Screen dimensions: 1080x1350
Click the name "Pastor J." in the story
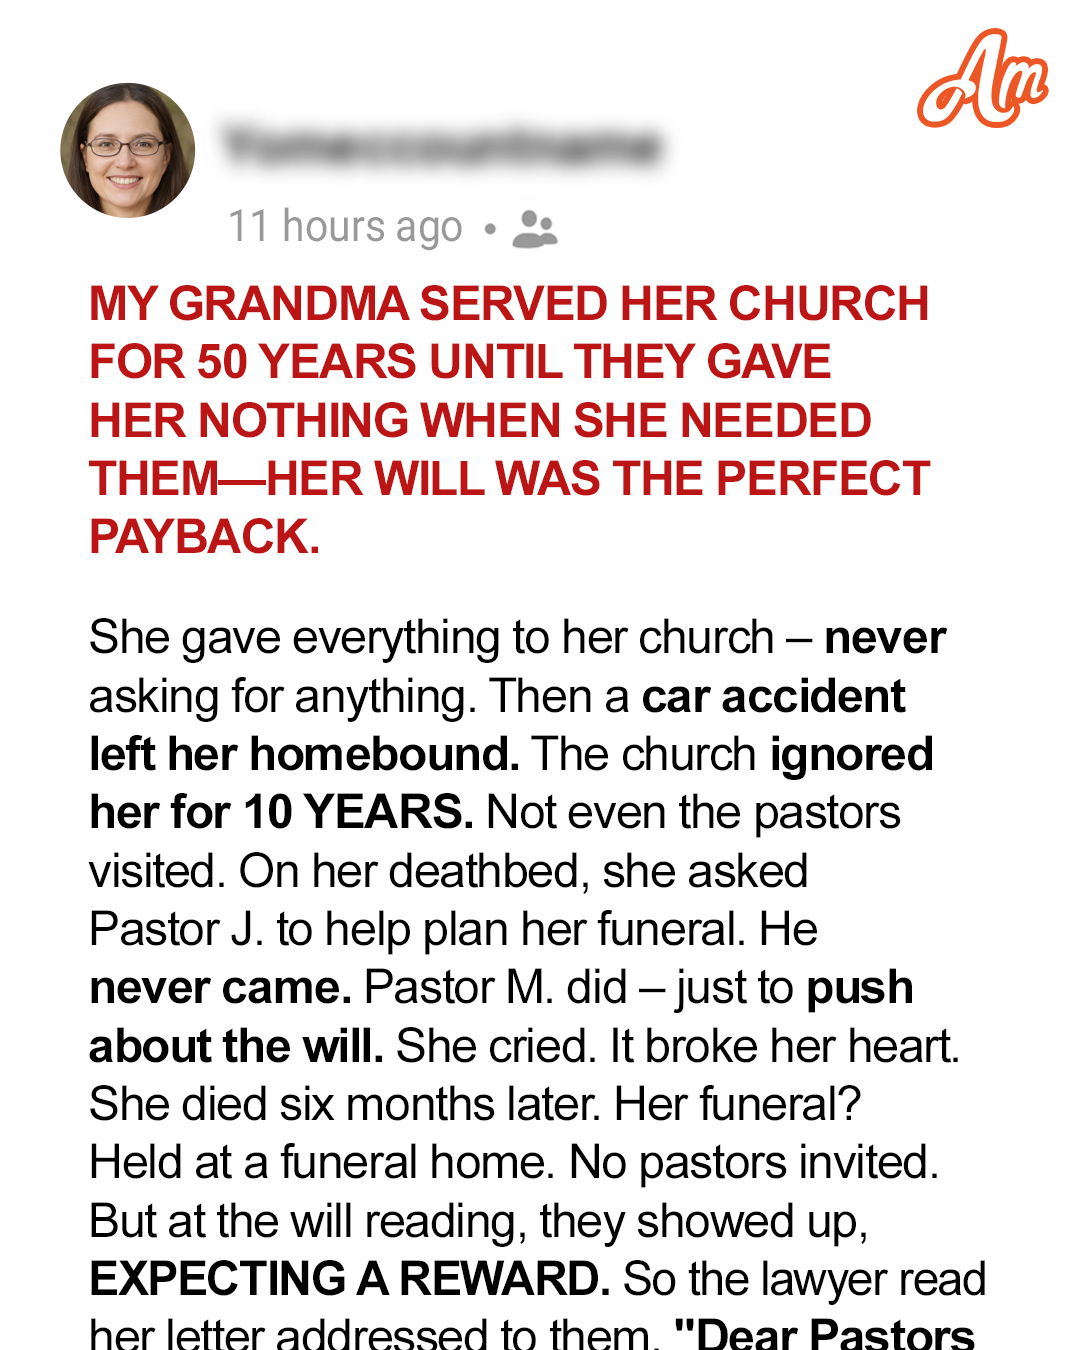[x=177, y=929]
